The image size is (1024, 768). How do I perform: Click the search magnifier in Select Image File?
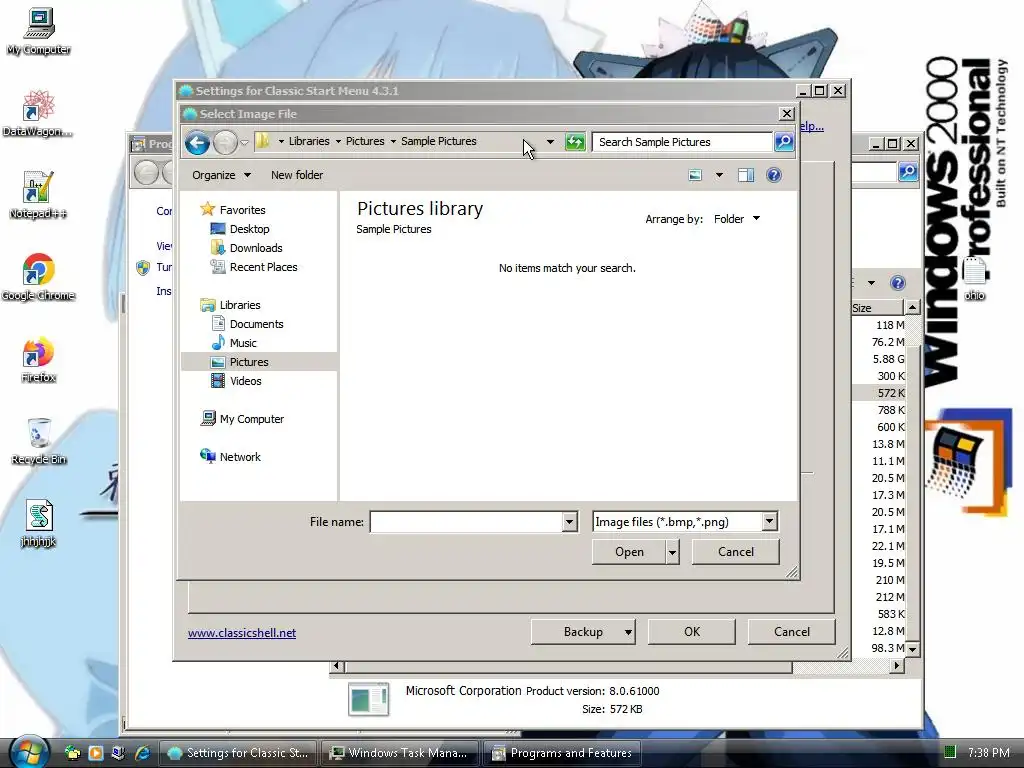[x=784, y=142]
